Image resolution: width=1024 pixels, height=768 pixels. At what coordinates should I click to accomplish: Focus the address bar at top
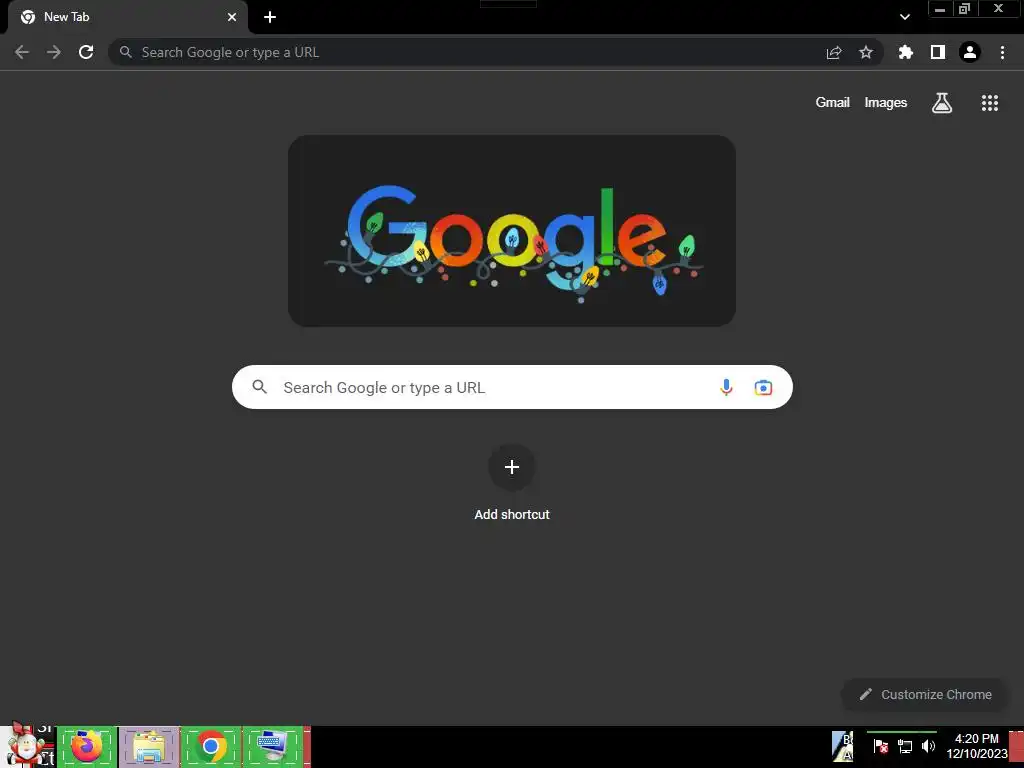pyautogui.click(x=496, y=52)
